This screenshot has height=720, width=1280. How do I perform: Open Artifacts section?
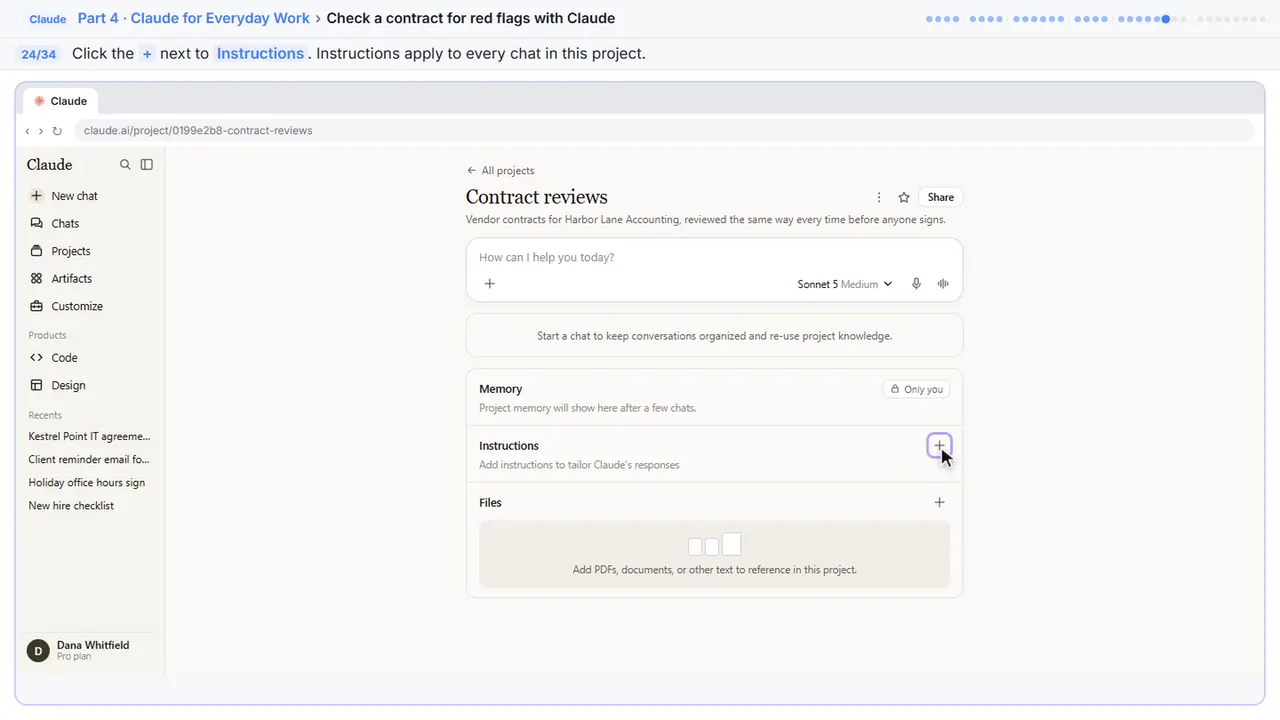pos(61,279)
